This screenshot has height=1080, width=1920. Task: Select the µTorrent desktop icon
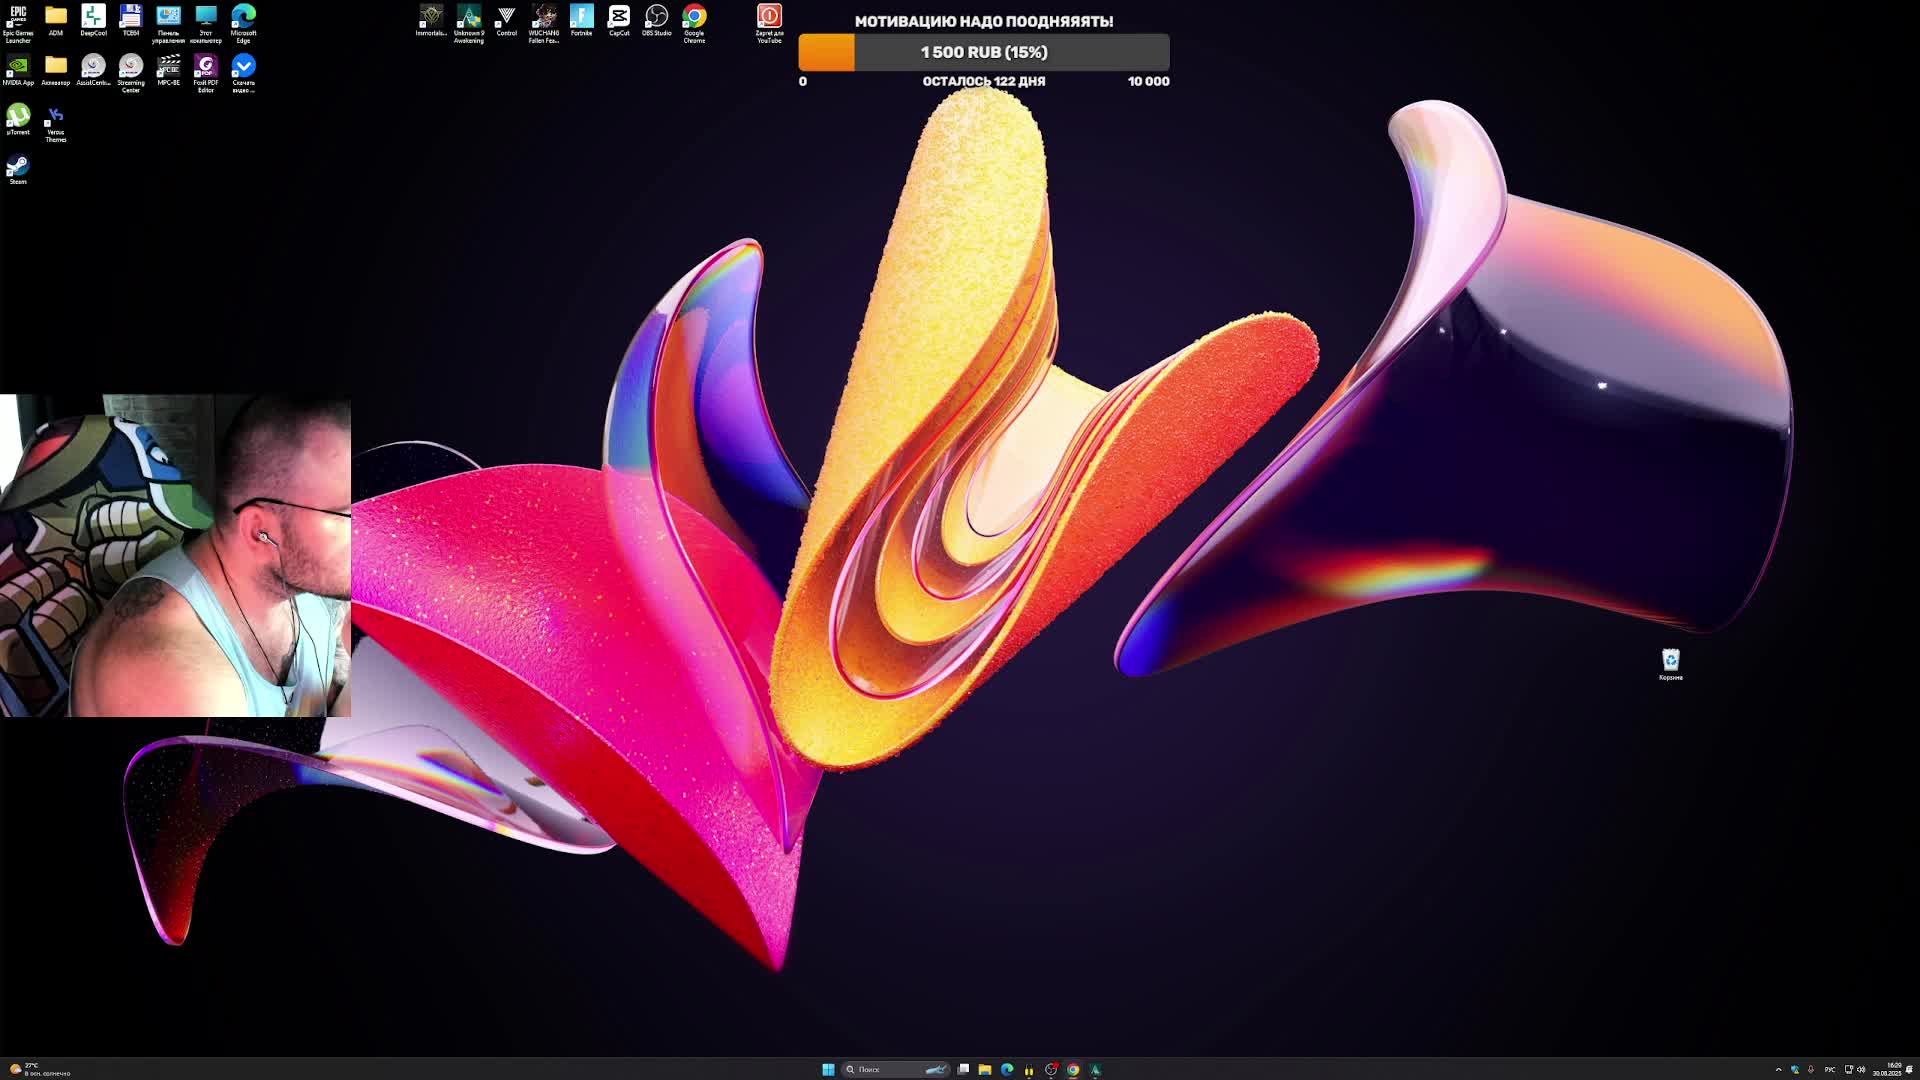[x=18, y=116]
